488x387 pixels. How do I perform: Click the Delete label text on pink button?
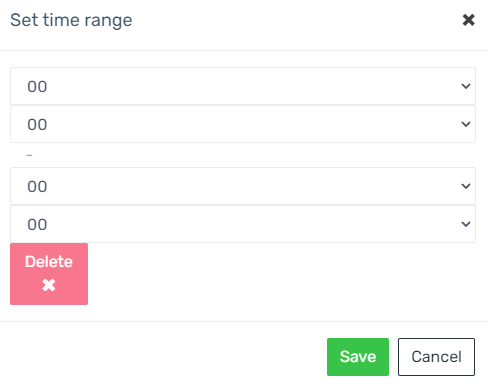click(x=49, y=262)
